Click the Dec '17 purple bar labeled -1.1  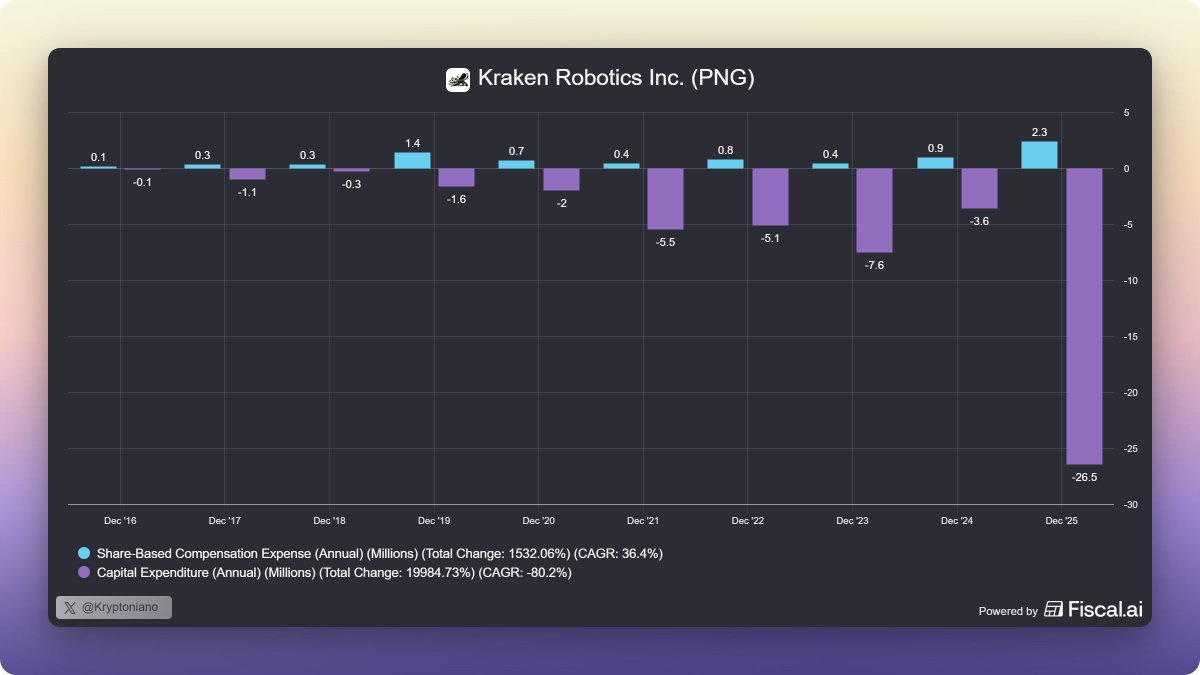tap(247, 174)
